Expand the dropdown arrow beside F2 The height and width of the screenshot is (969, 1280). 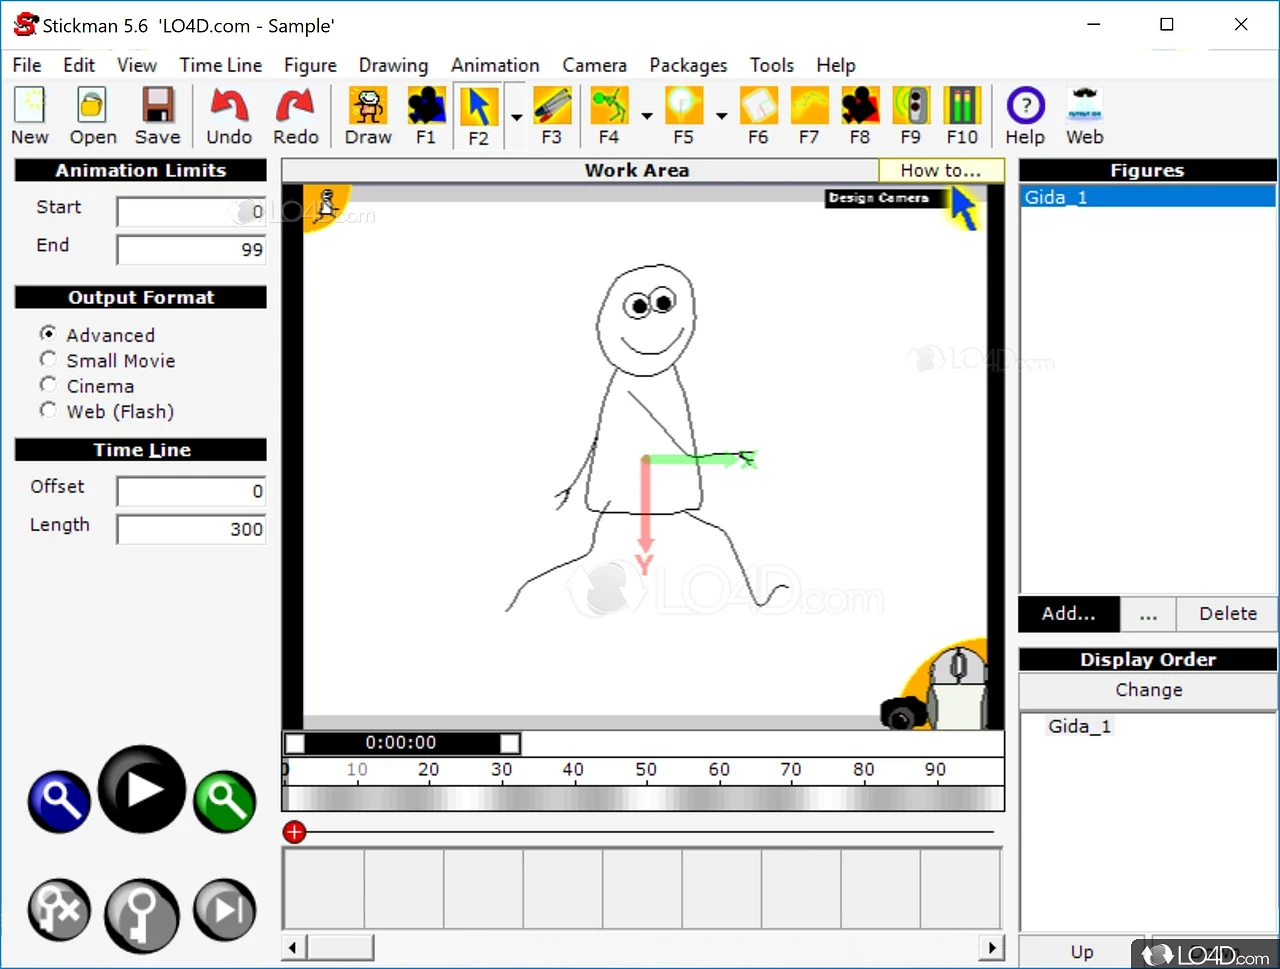[x=517, y=117]
